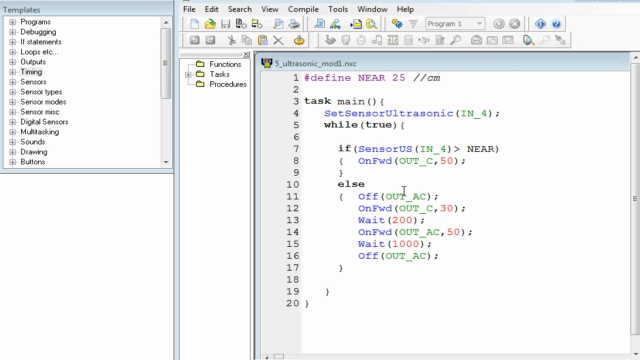This screenshot has height=360, width=640.
Task: Click the Download to brick icon
Action: coord(413,24)
